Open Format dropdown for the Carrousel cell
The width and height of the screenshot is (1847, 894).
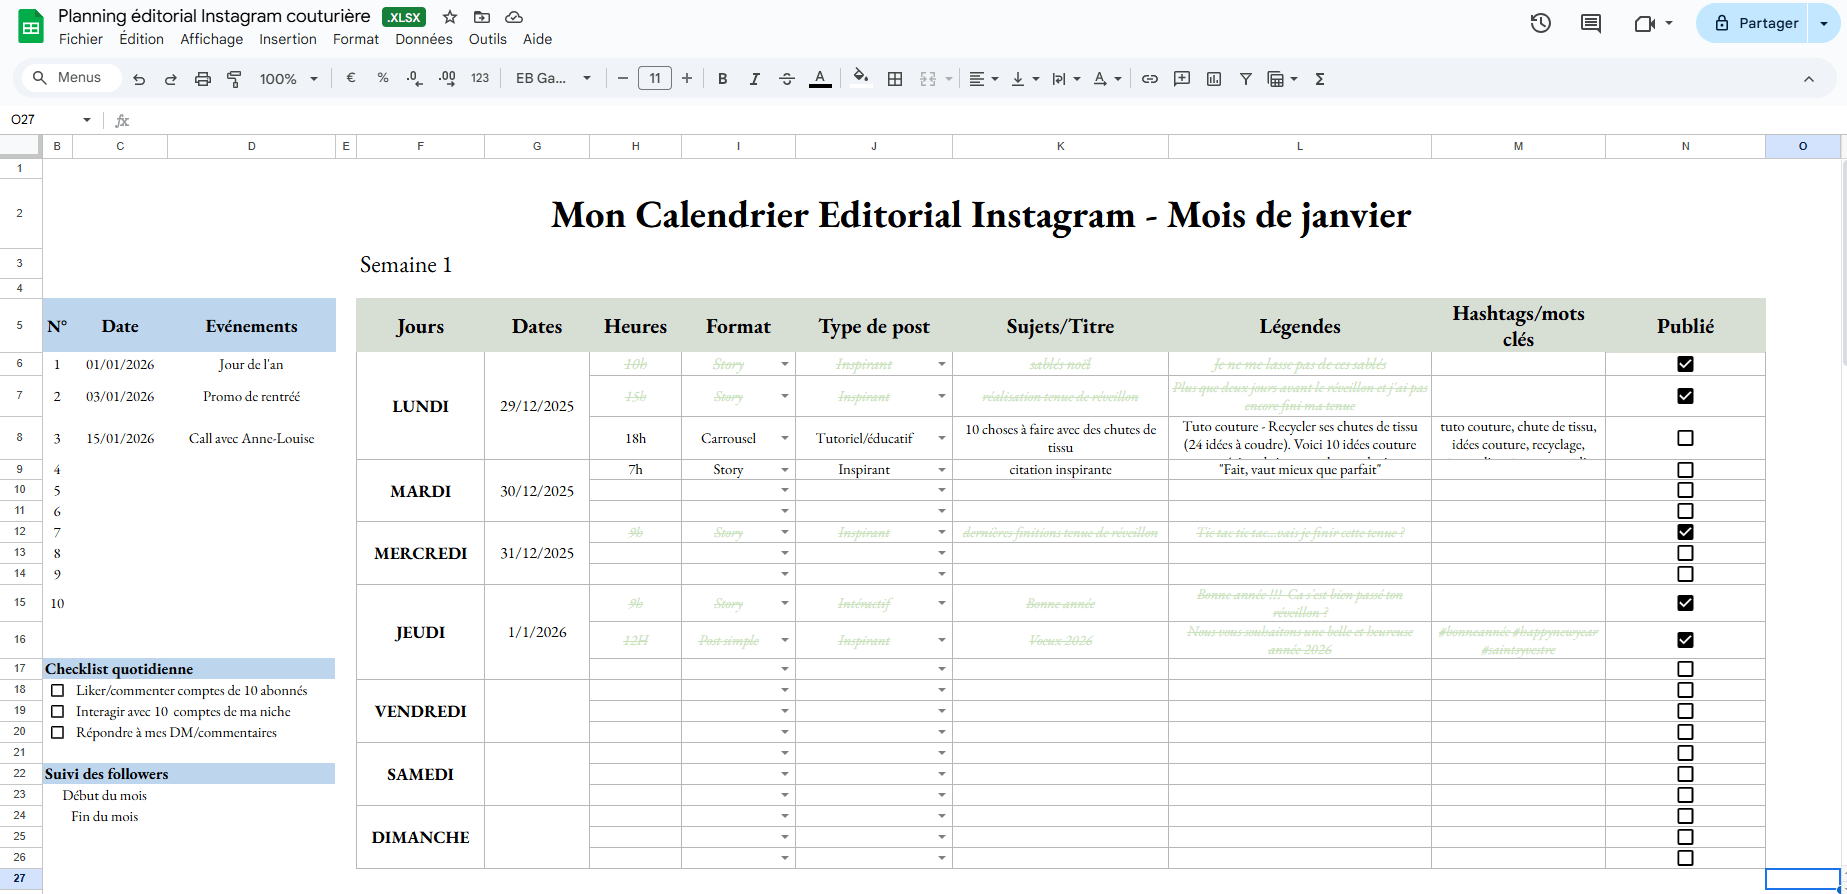click(x=785, y=438)
